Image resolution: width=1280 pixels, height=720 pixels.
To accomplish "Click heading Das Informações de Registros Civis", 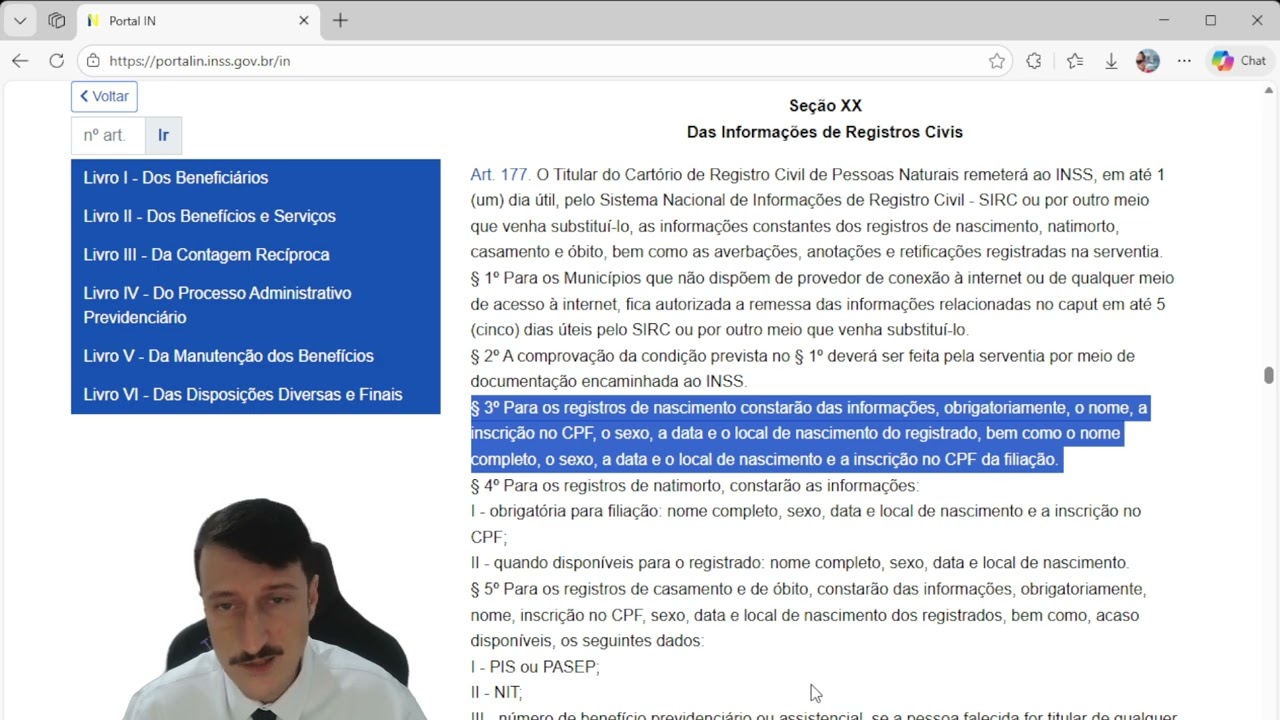I will 825,132.
